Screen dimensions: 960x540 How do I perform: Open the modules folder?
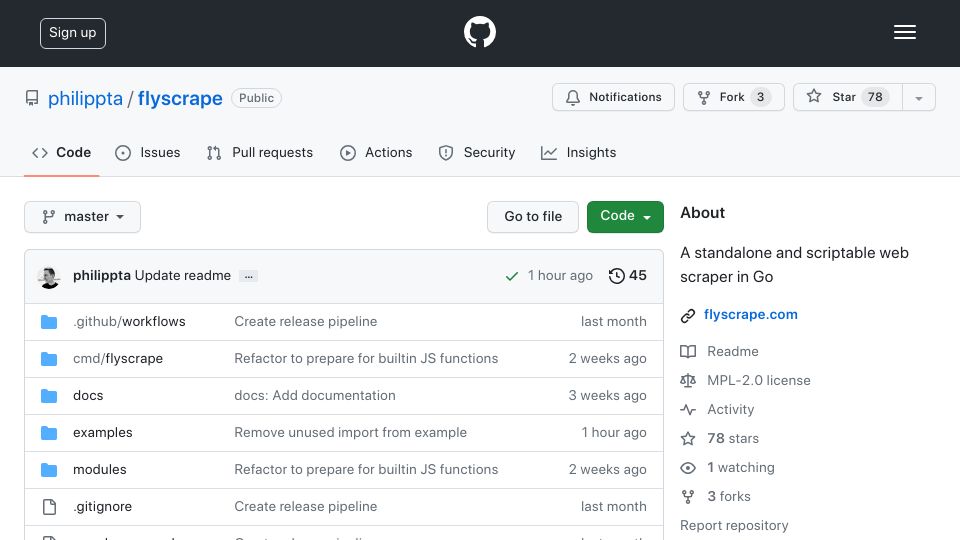(100, 470)
